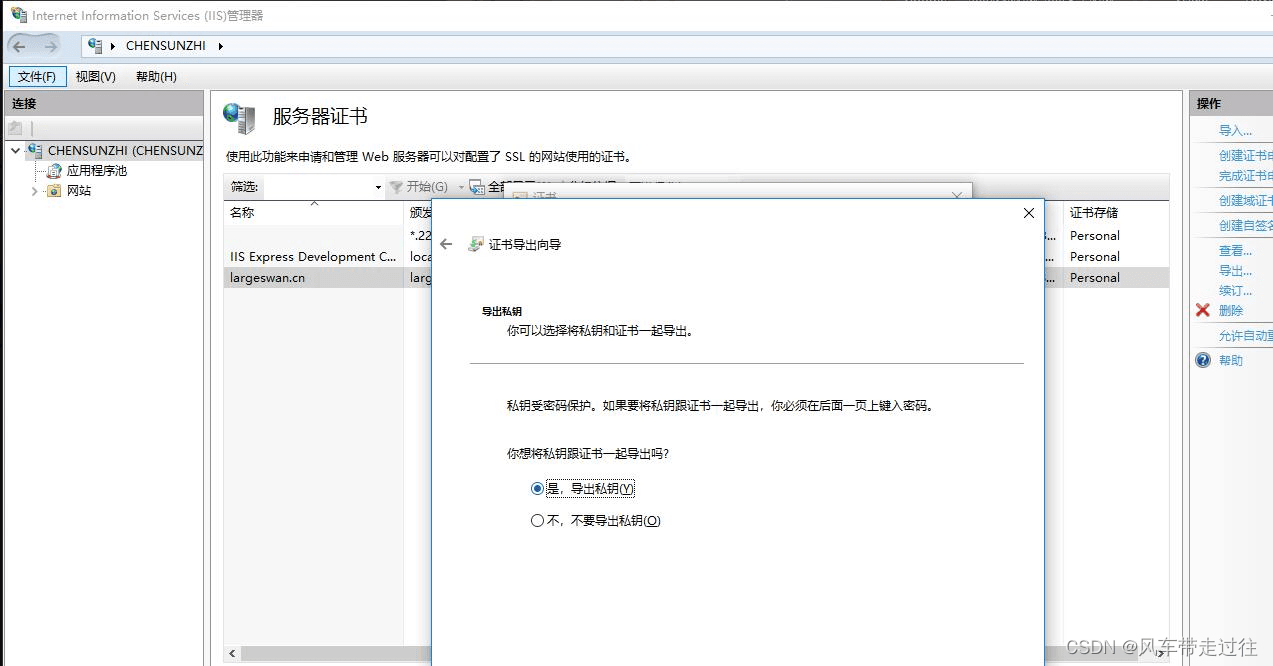
Task: Click the 续订... action link
Action: coord(1235,290)
